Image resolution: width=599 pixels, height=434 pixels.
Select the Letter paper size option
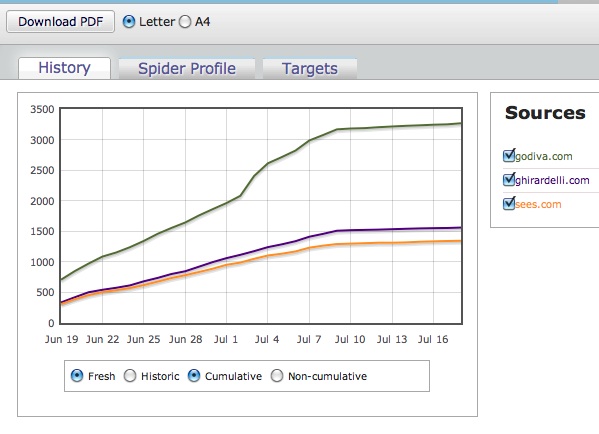(x=129, y=22)
